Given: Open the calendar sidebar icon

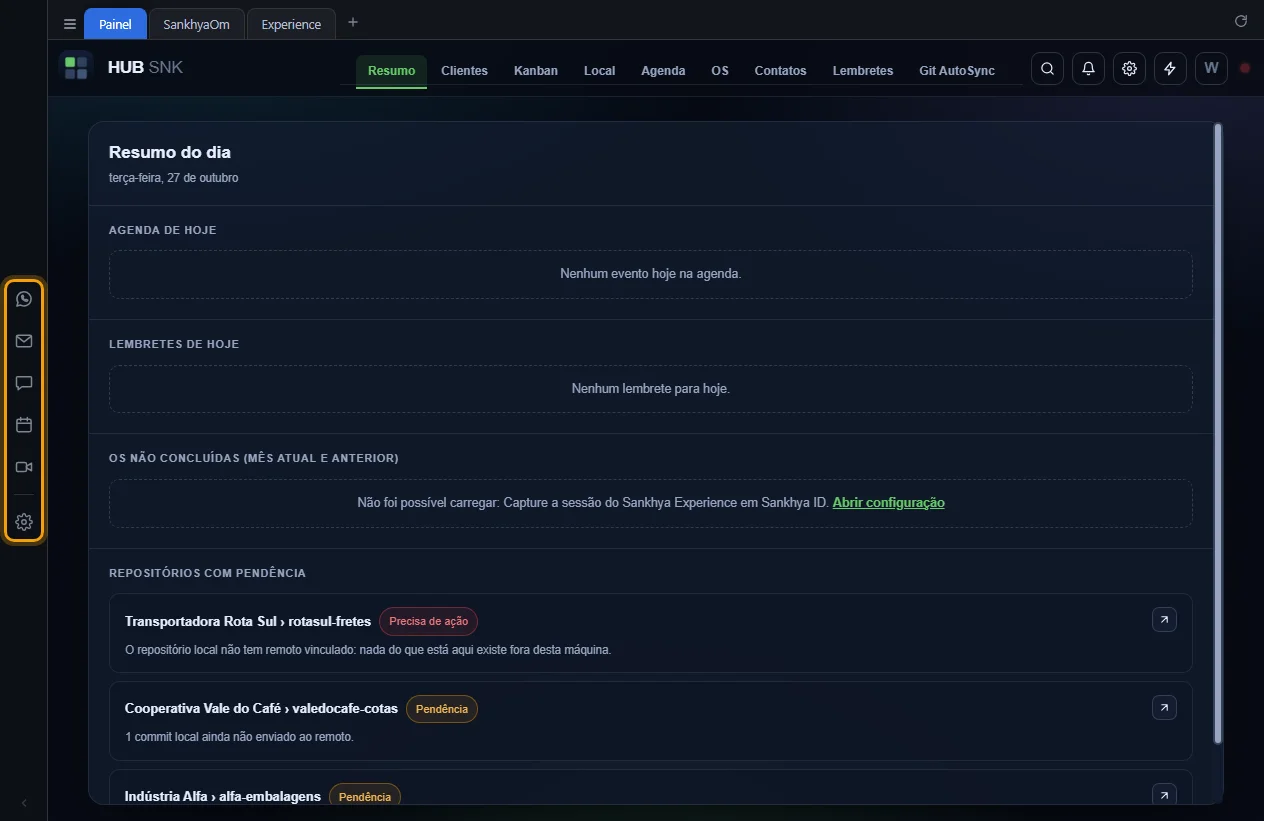Looking at the screenshot, I should coord(24,425).
